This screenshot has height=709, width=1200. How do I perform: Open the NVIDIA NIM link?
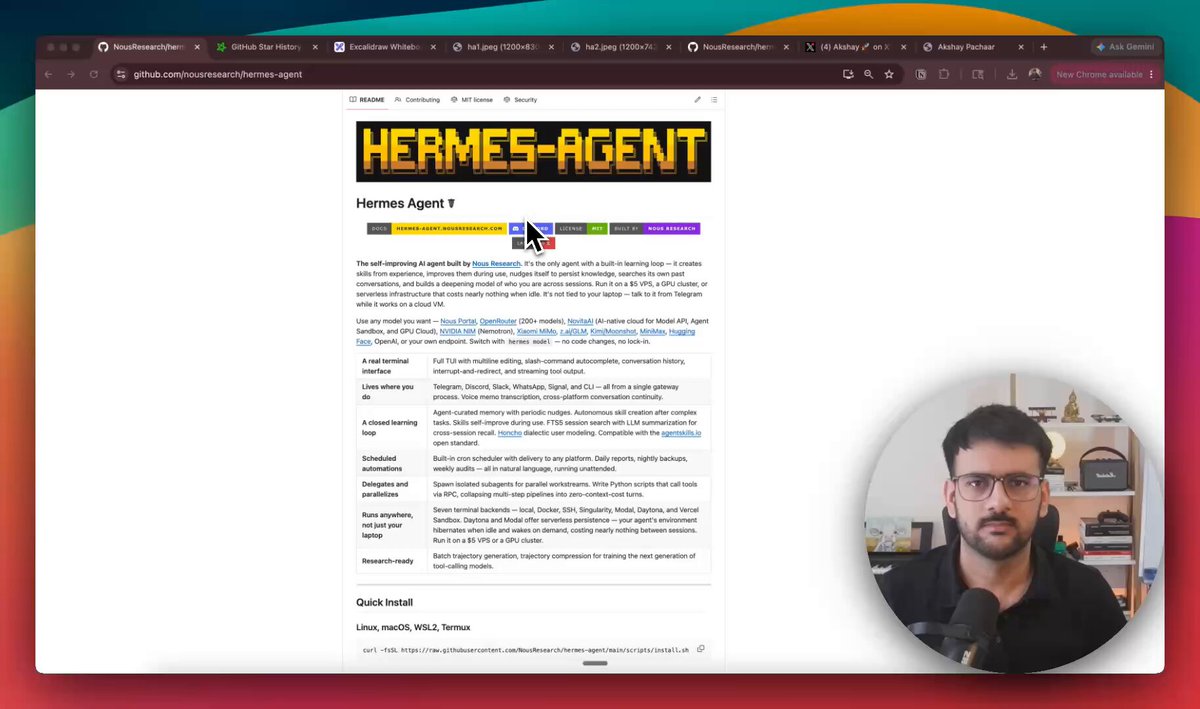457,331
